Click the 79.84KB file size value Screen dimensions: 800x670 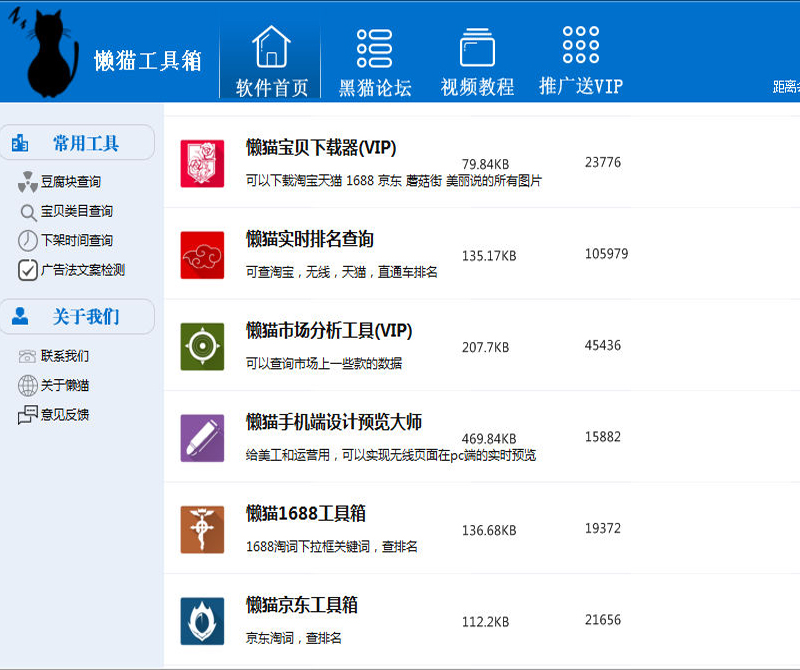point(485,164)
